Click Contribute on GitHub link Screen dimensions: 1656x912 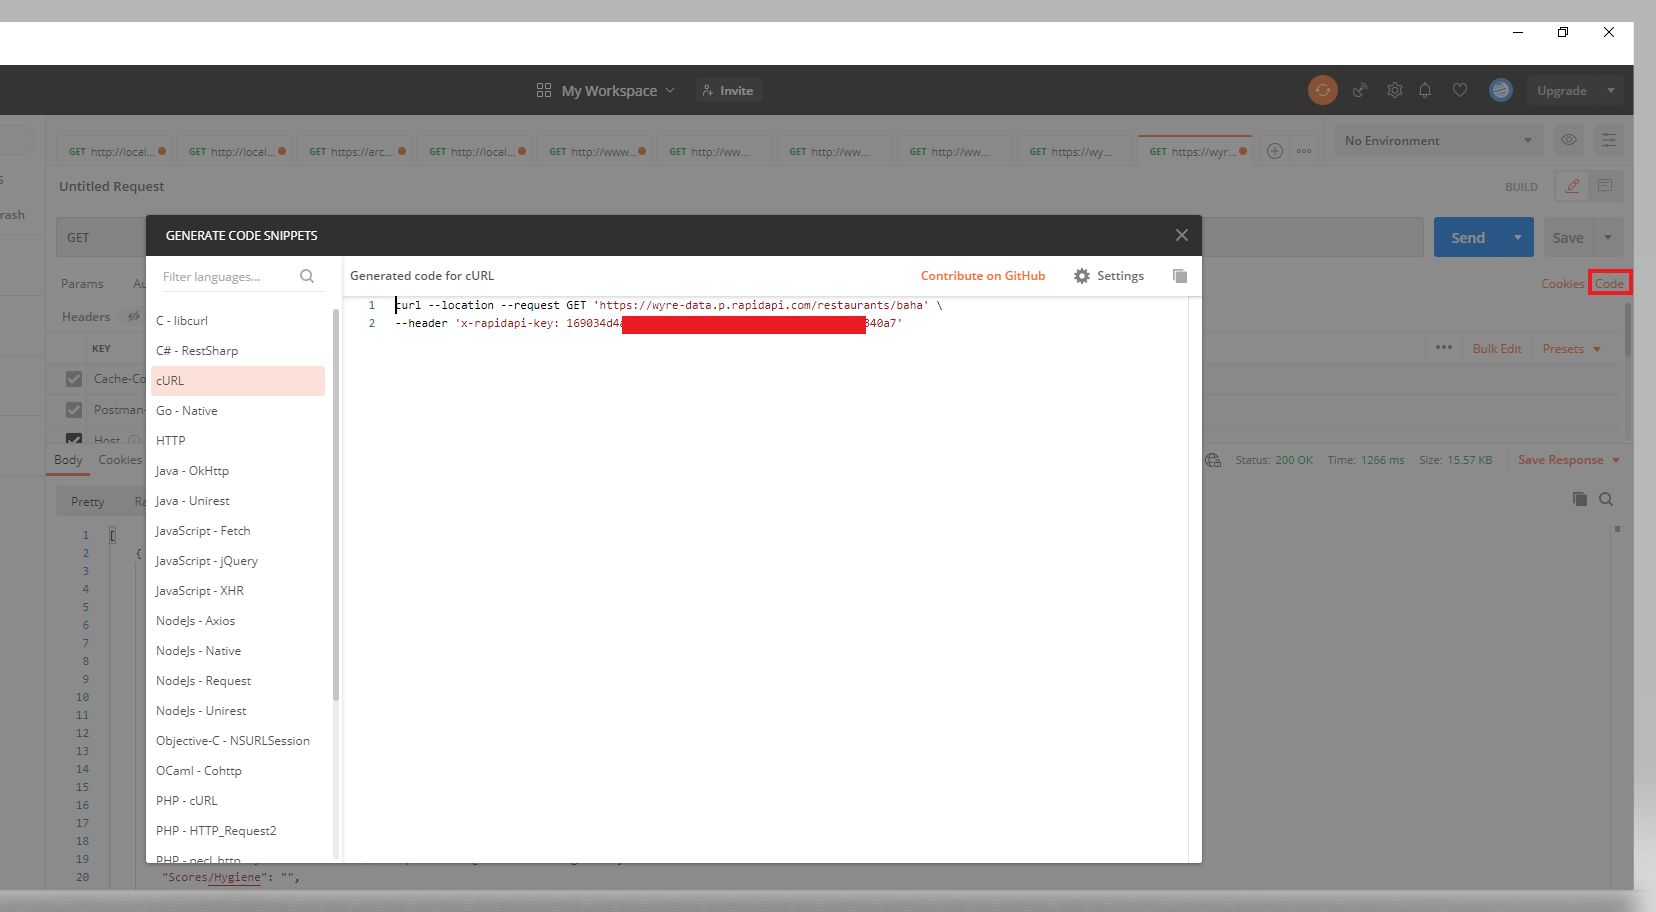coord(983,276)
